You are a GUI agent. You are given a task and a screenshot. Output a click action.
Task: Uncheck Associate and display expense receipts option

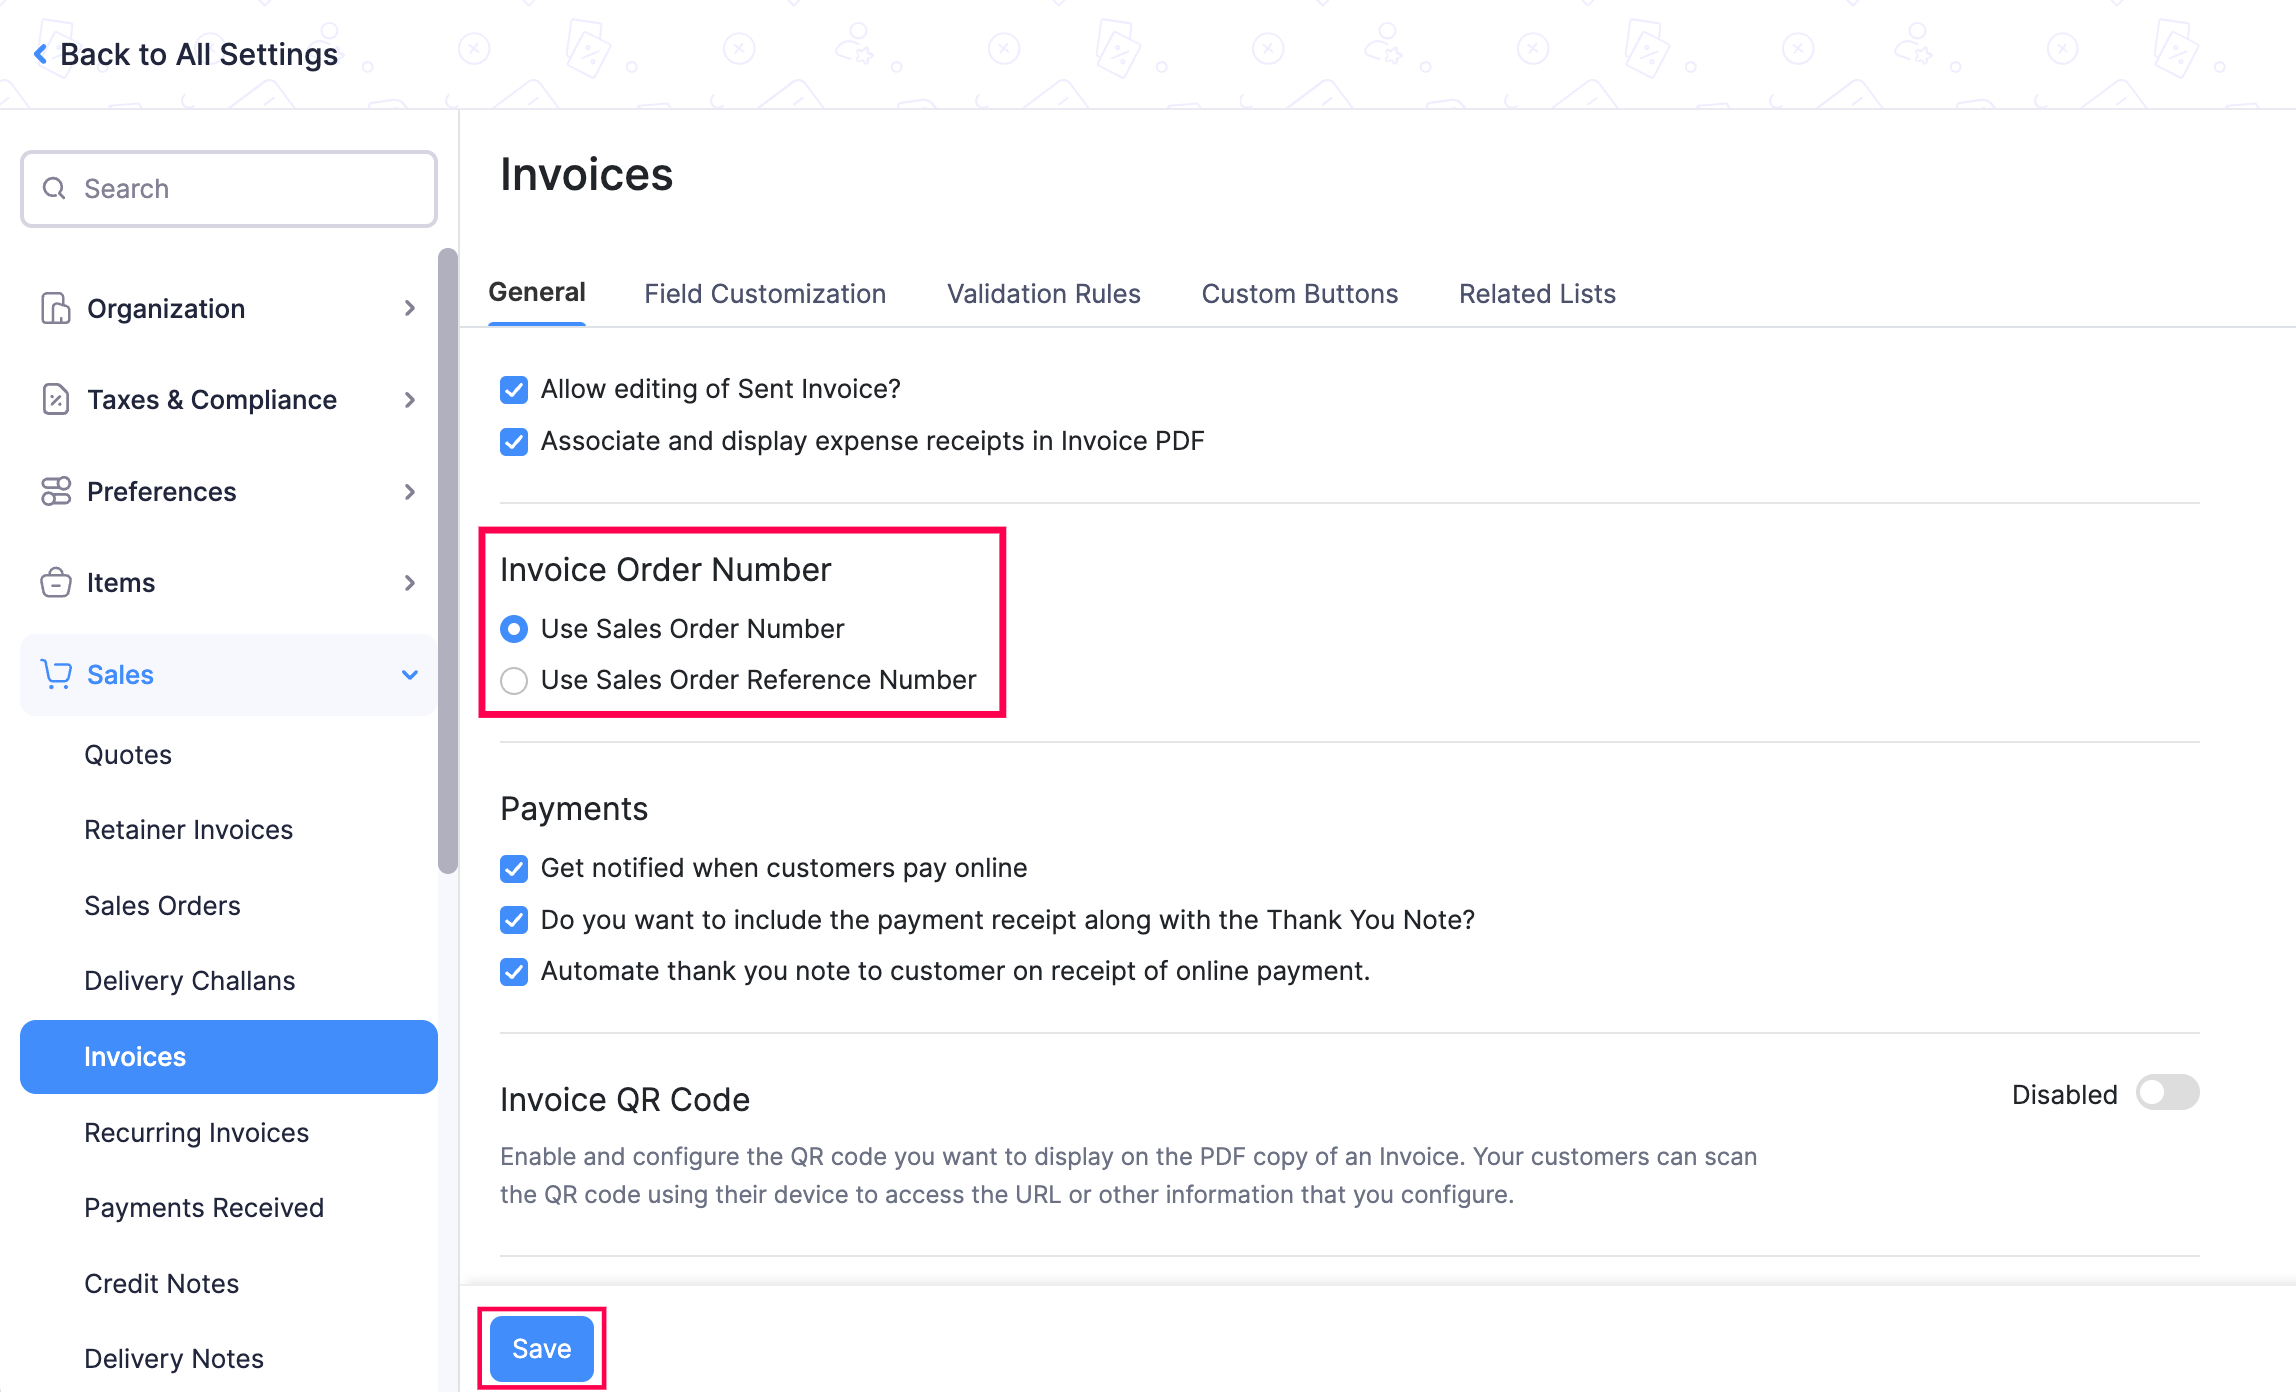[x=513, y=441]
